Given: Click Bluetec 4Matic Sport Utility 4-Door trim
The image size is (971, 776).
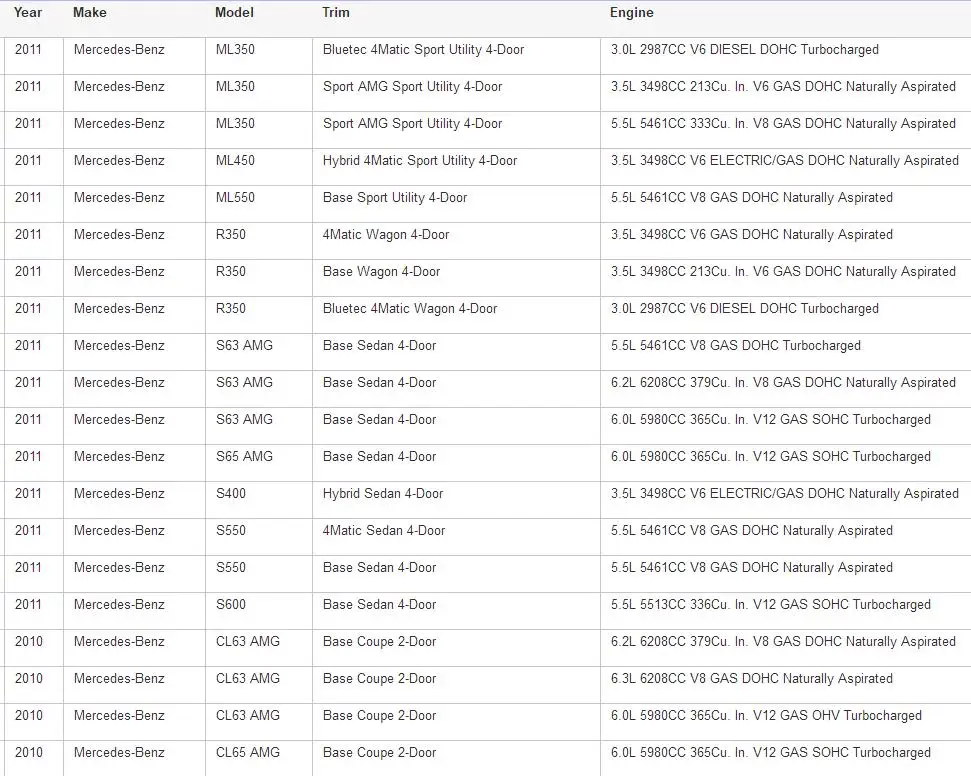Looking at the screenshot, I should point(424,50).
